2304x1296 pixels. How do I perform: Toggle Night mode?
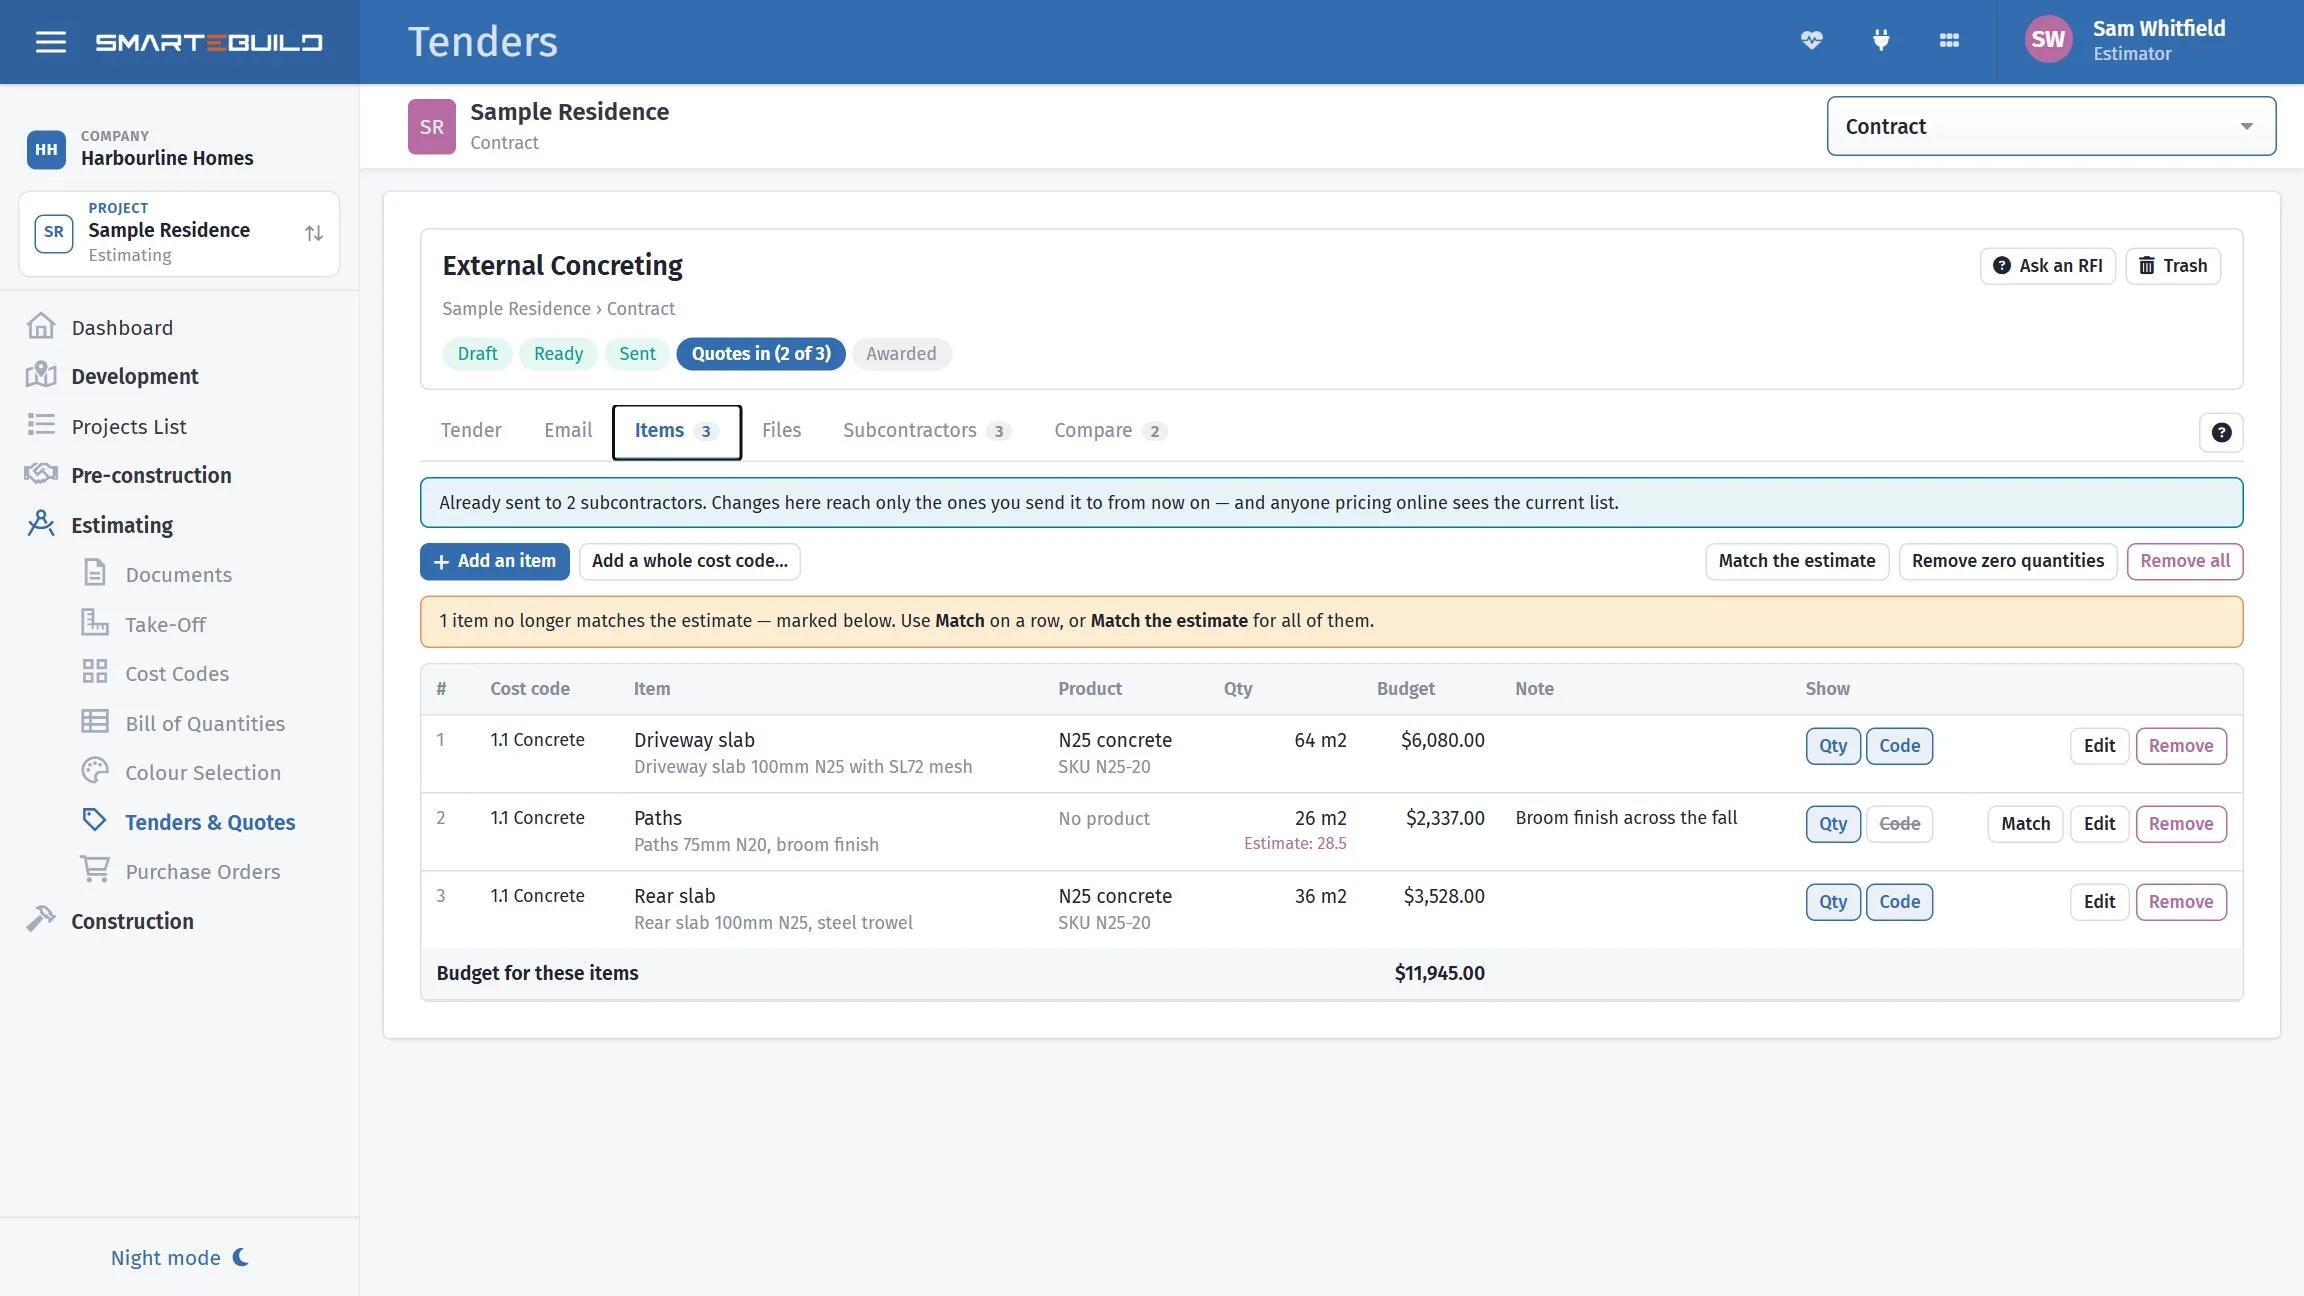pos(180,1257)
